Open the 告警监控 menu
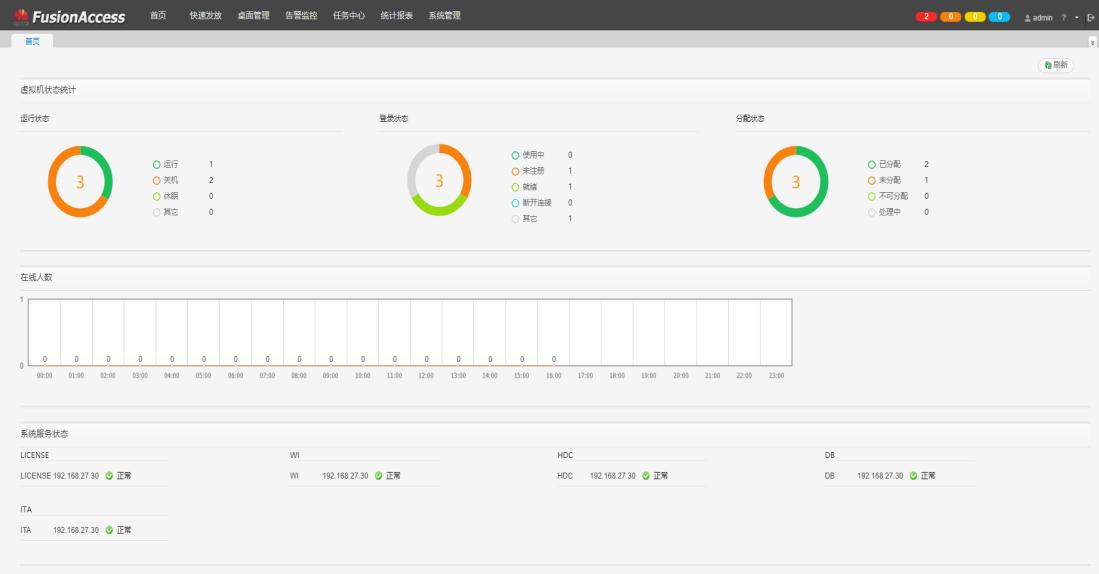The image size is (1099, 574). point(300,15)
